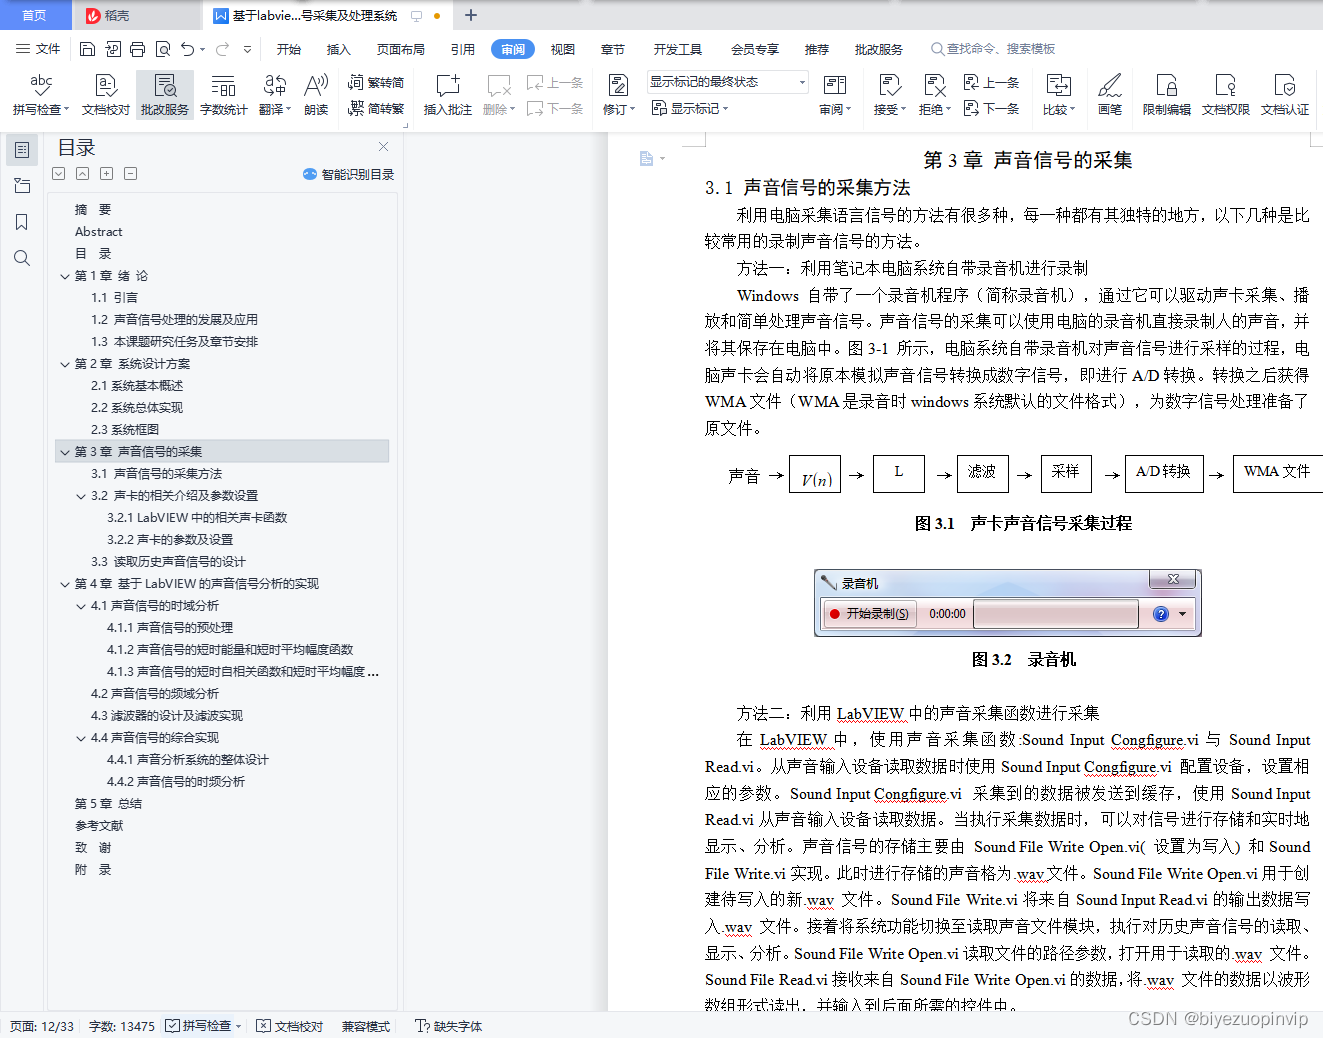Click 页面: 12/33 in status bar
1323x1038 pixels.
click(41, 1026)
